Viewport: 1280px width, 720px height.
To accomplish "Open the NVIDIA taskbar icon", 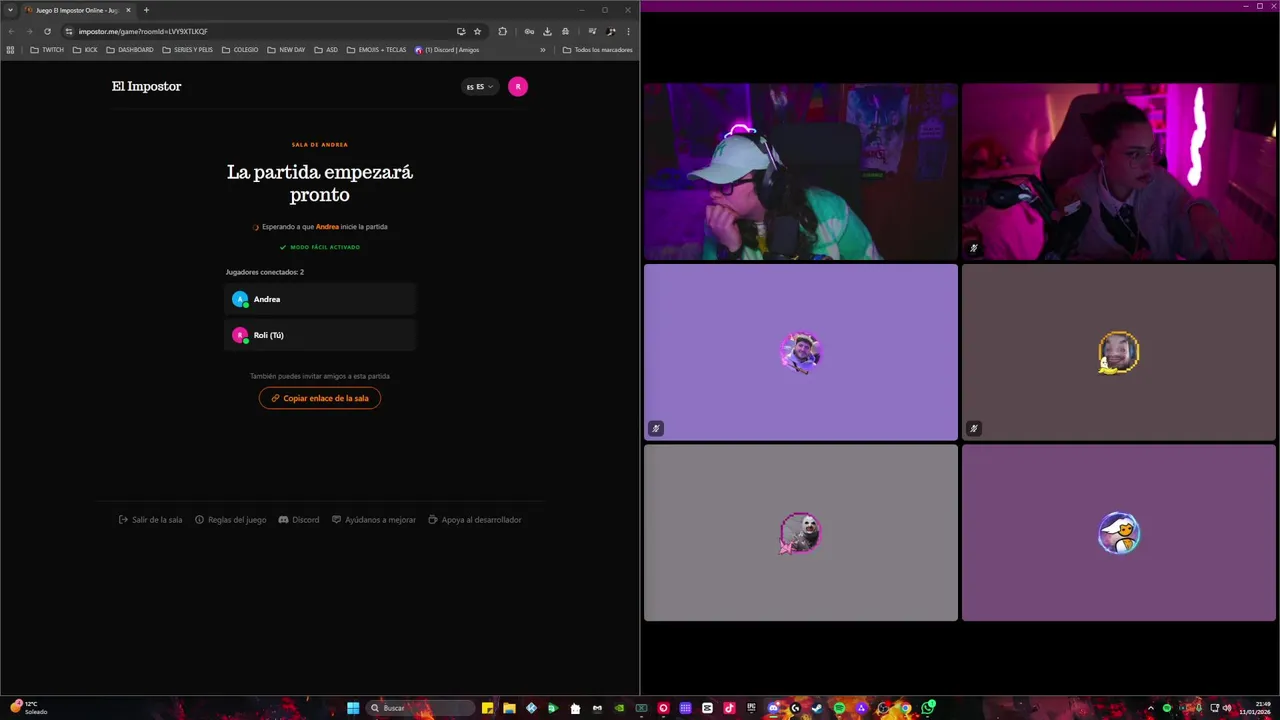I will [619, 708].
